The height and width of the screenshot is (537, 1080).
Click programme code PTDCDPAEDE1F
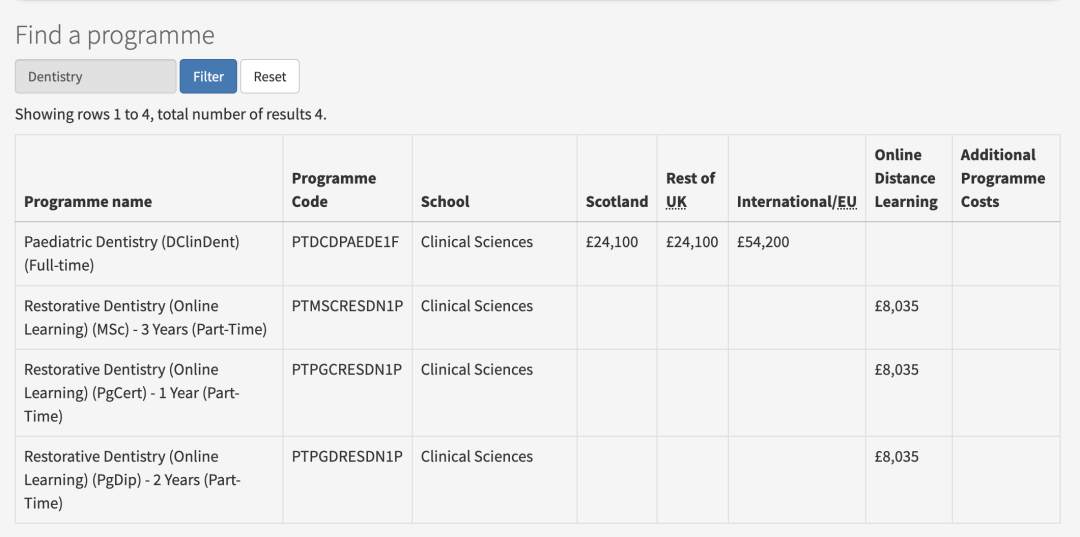point(345,242)
